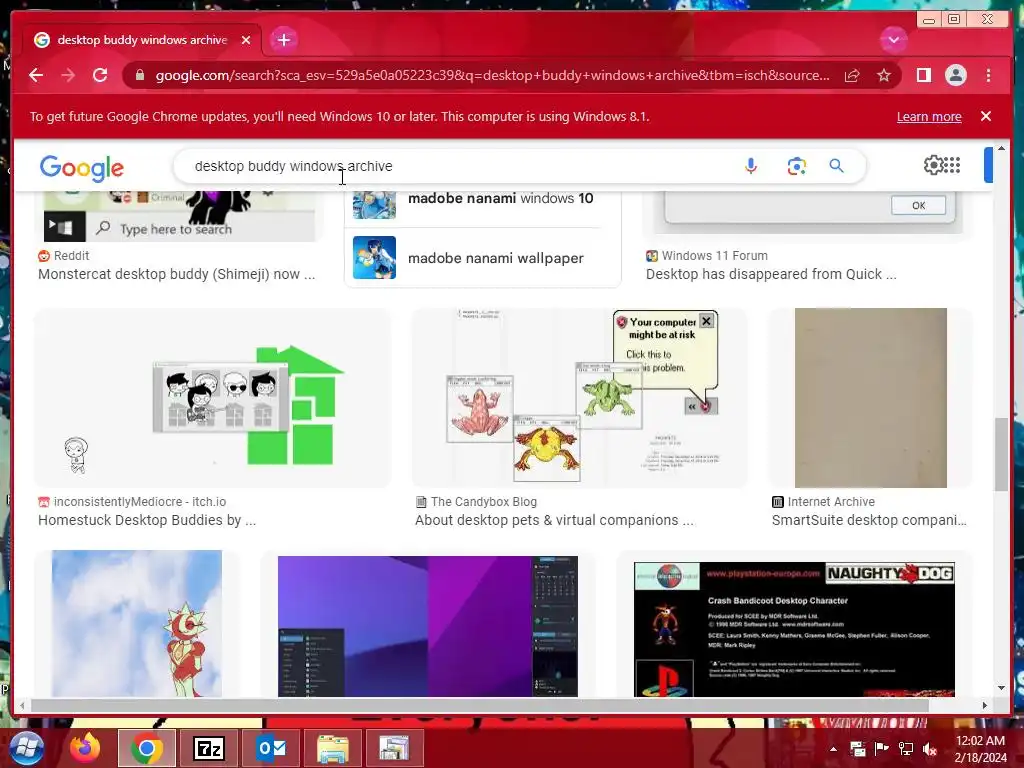Click the muted volume tray icon
Image resolution: width=1024 pixels, height=768 pixels.
(929, 749)
